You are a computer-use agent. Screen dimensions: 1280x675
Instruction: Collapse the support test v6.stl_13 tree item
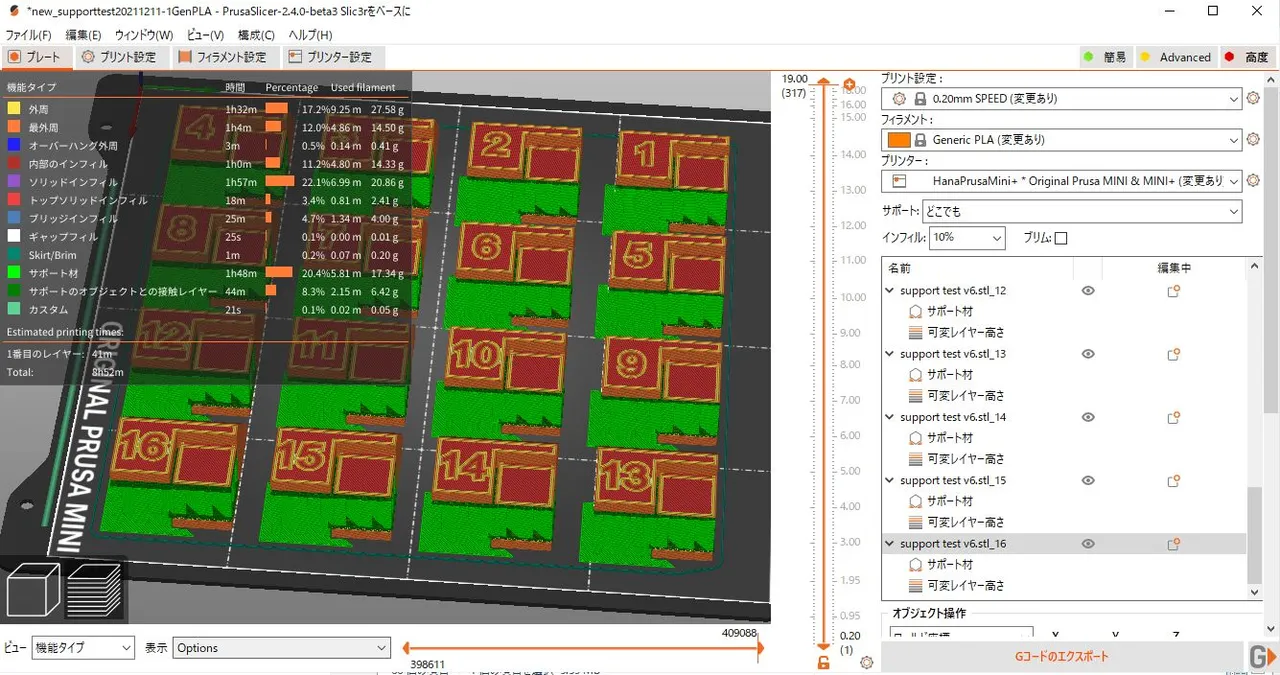click(889, 354)
